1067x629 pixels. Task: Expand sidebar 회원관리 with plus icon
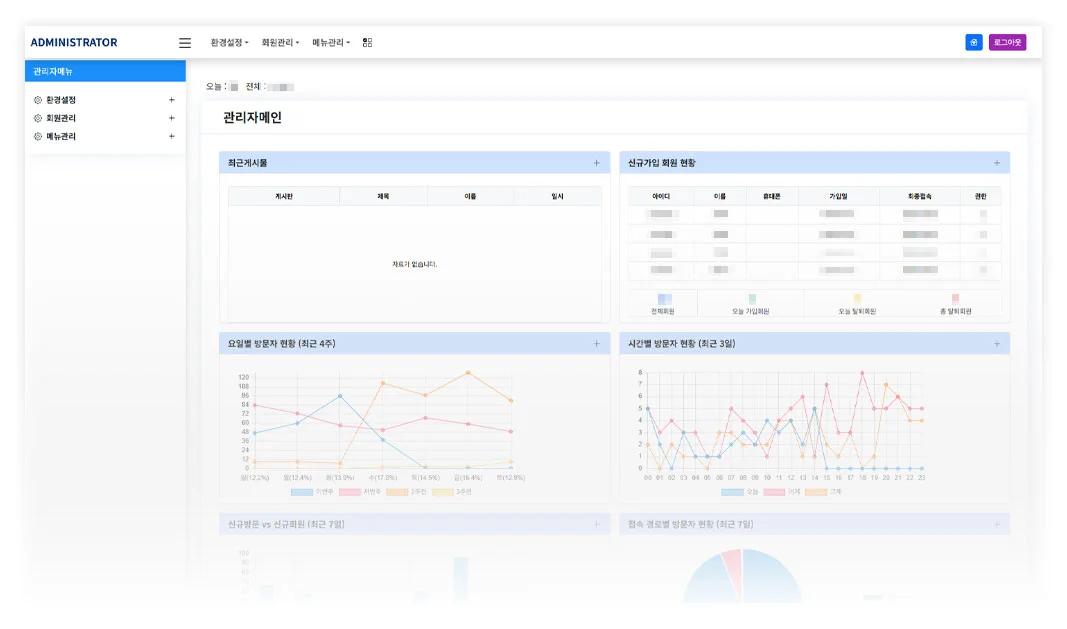tap(171, 118)
